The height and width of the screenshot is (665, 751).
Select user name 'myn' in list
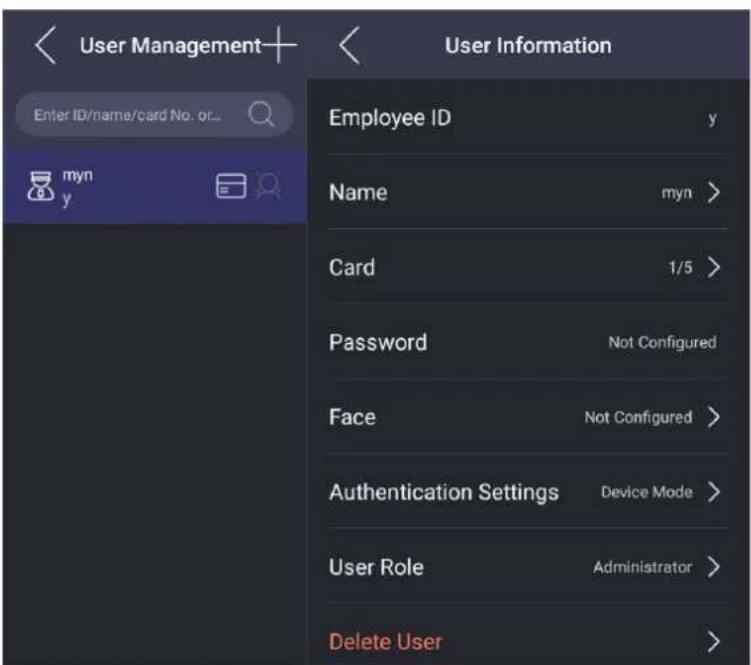pos(77,176)
